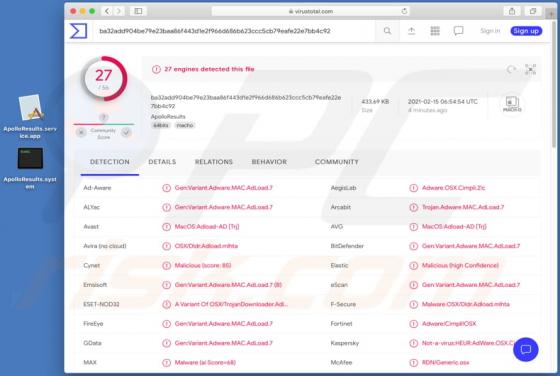Click the Safari reload page icon
This screenshot has width=560, height=376.
tap(404, 11)
